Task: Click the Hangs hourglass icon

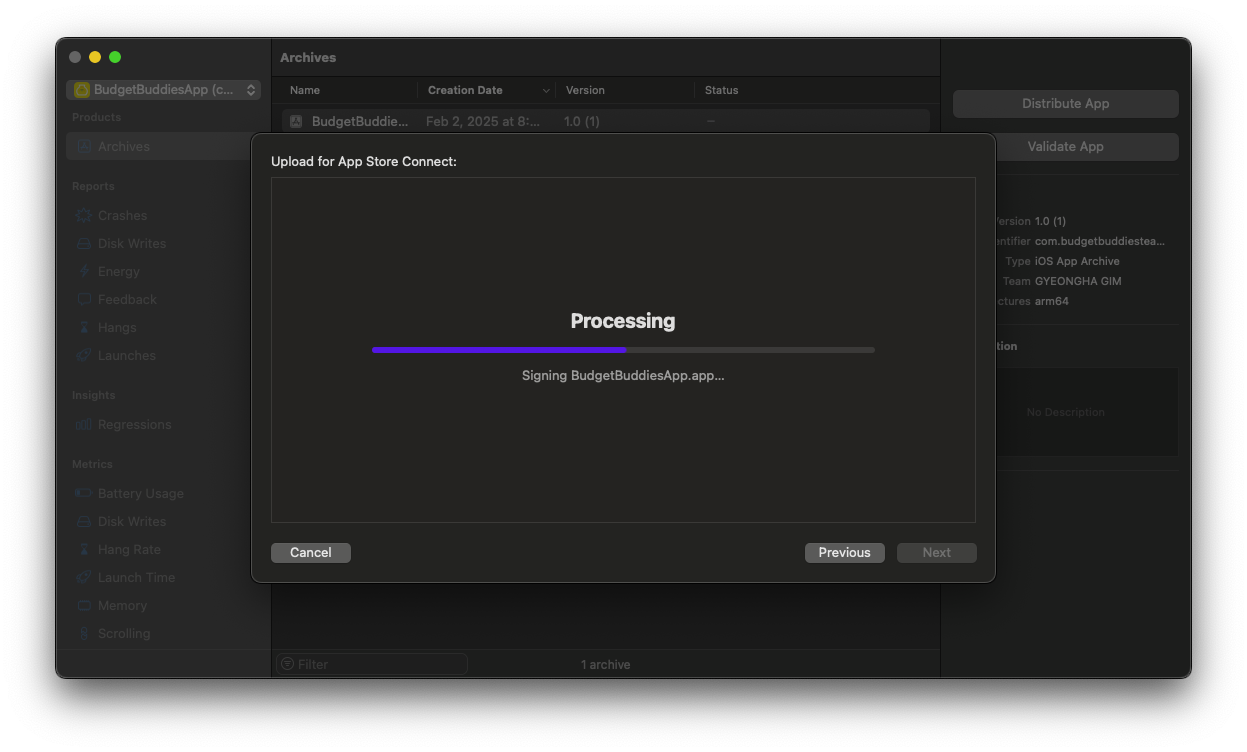Action: click(x=84, y=327)
